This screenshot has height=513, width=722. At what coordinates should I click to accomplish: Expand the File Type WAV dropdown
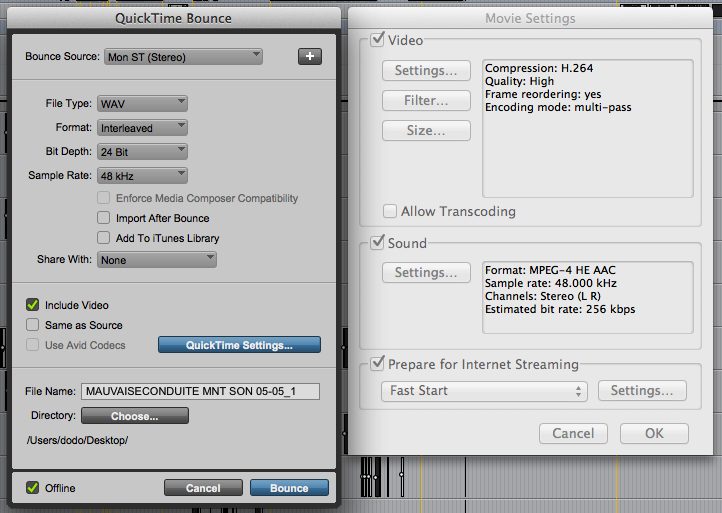pyautogui.click(x=142, y=103)
